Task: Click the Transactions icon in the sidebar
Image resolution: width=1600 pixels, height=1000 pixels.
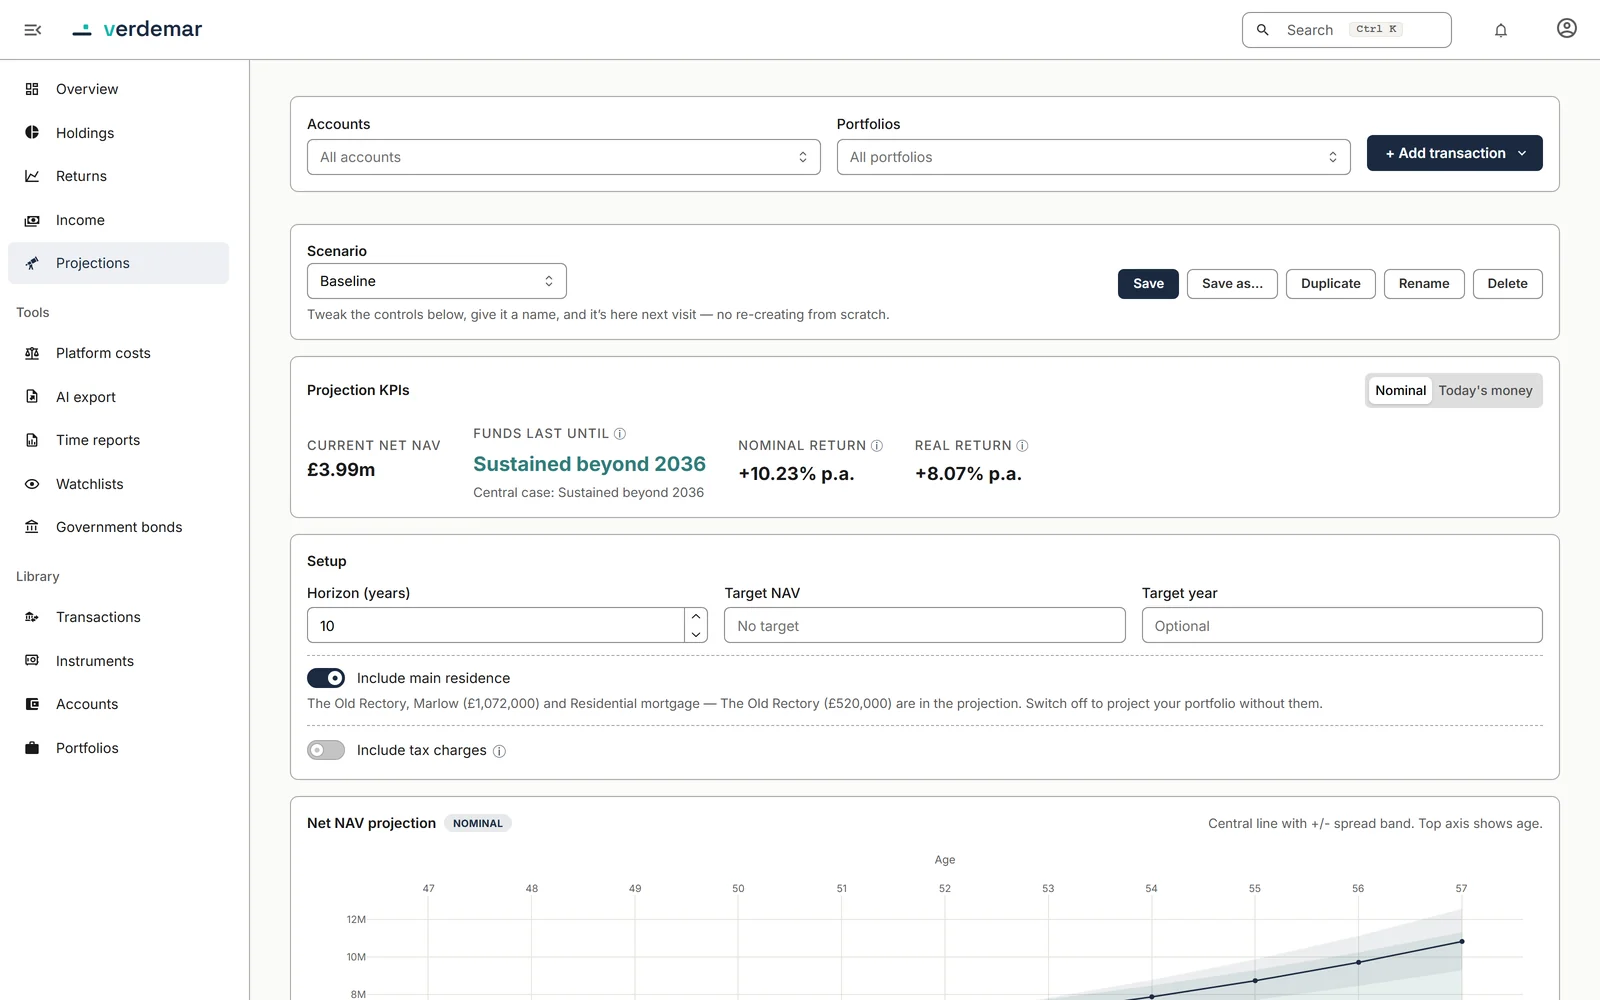Action: tap(32, 617)
